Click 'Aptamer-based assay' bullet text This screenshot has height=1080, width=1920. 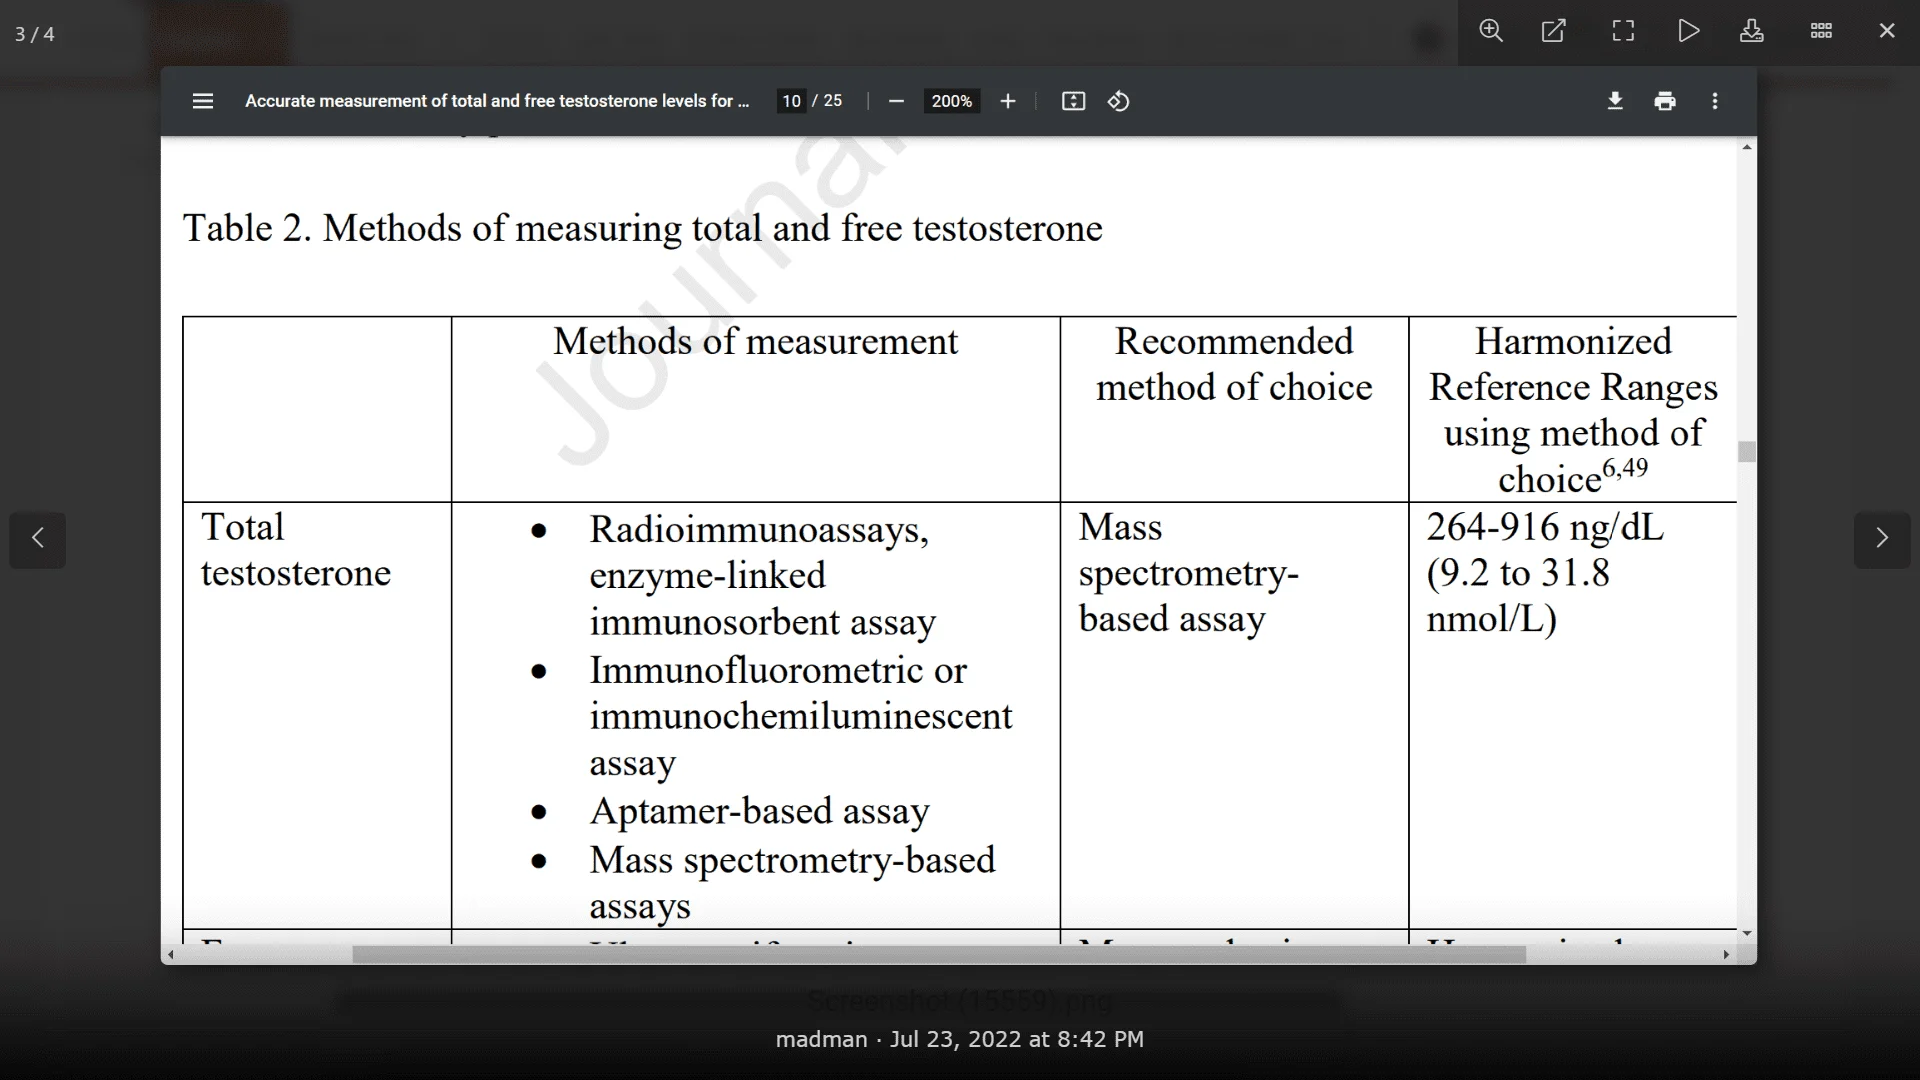coord(759,811)
